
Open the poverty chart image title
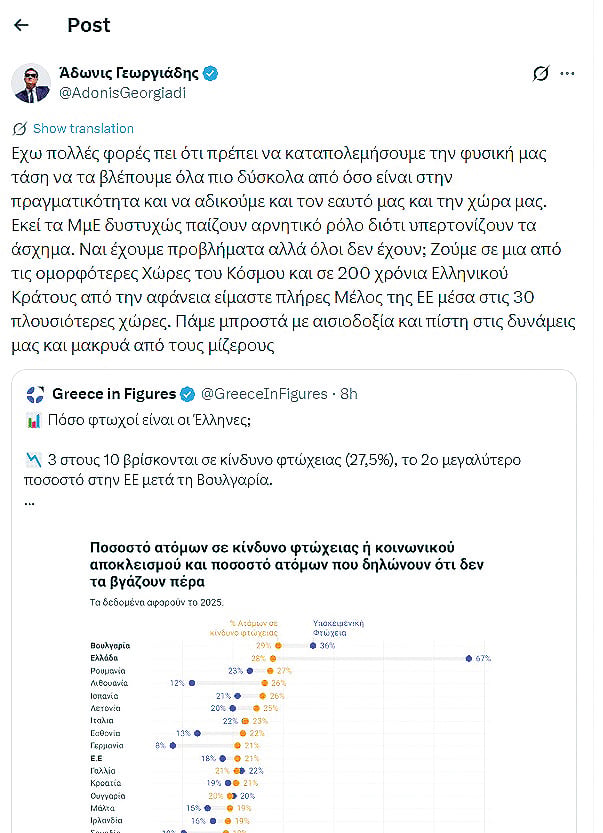[x=286, y=564]
